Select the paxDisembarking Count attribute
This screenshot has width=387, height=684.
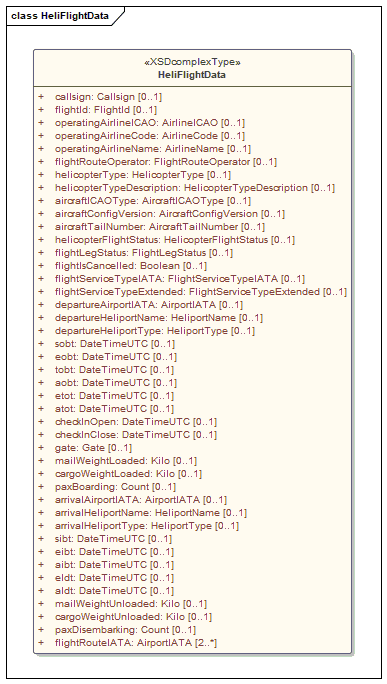[126, 629]
